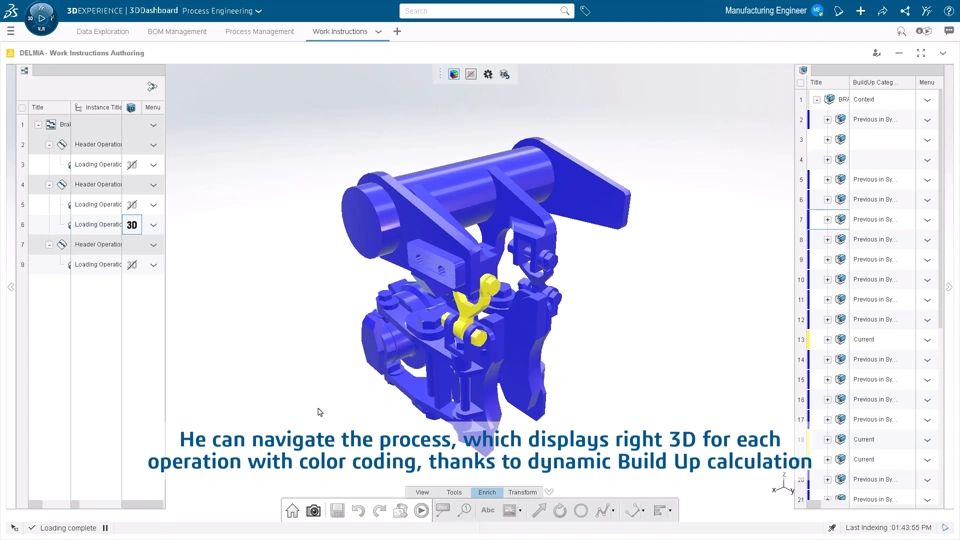This screenshot has height=540, width=960.
Task: Switch to the BOM Management tab
Action: tap(177, 31)
